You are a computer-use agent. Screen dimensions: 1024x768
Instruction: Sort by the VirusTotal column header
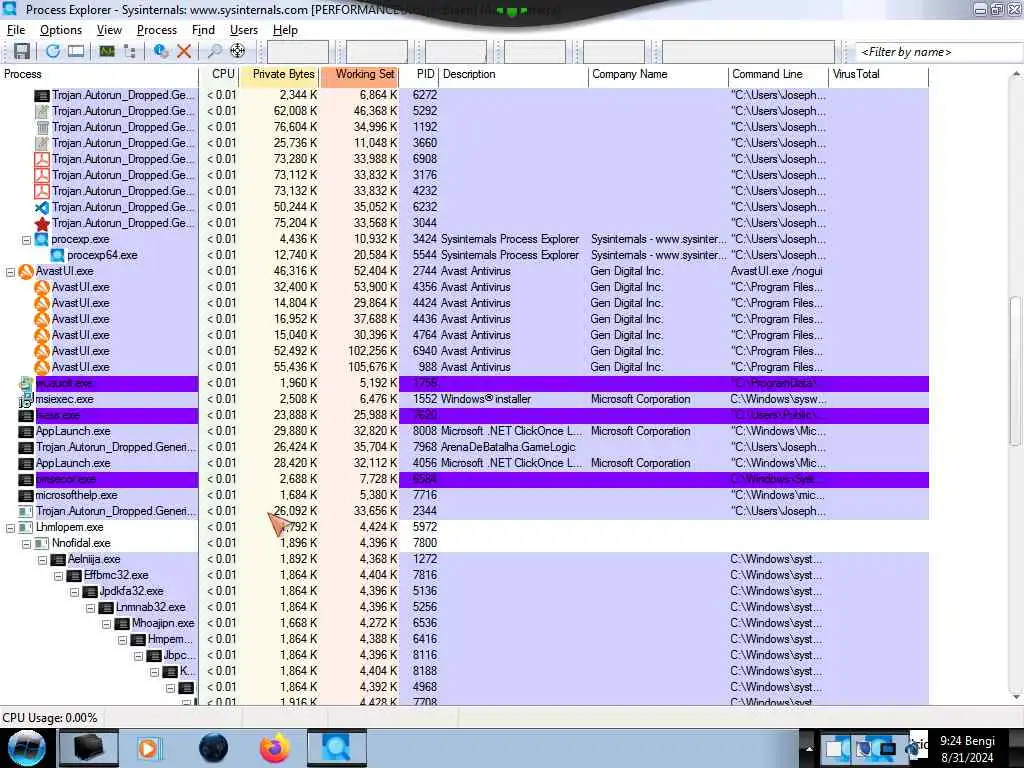point(878,74)
